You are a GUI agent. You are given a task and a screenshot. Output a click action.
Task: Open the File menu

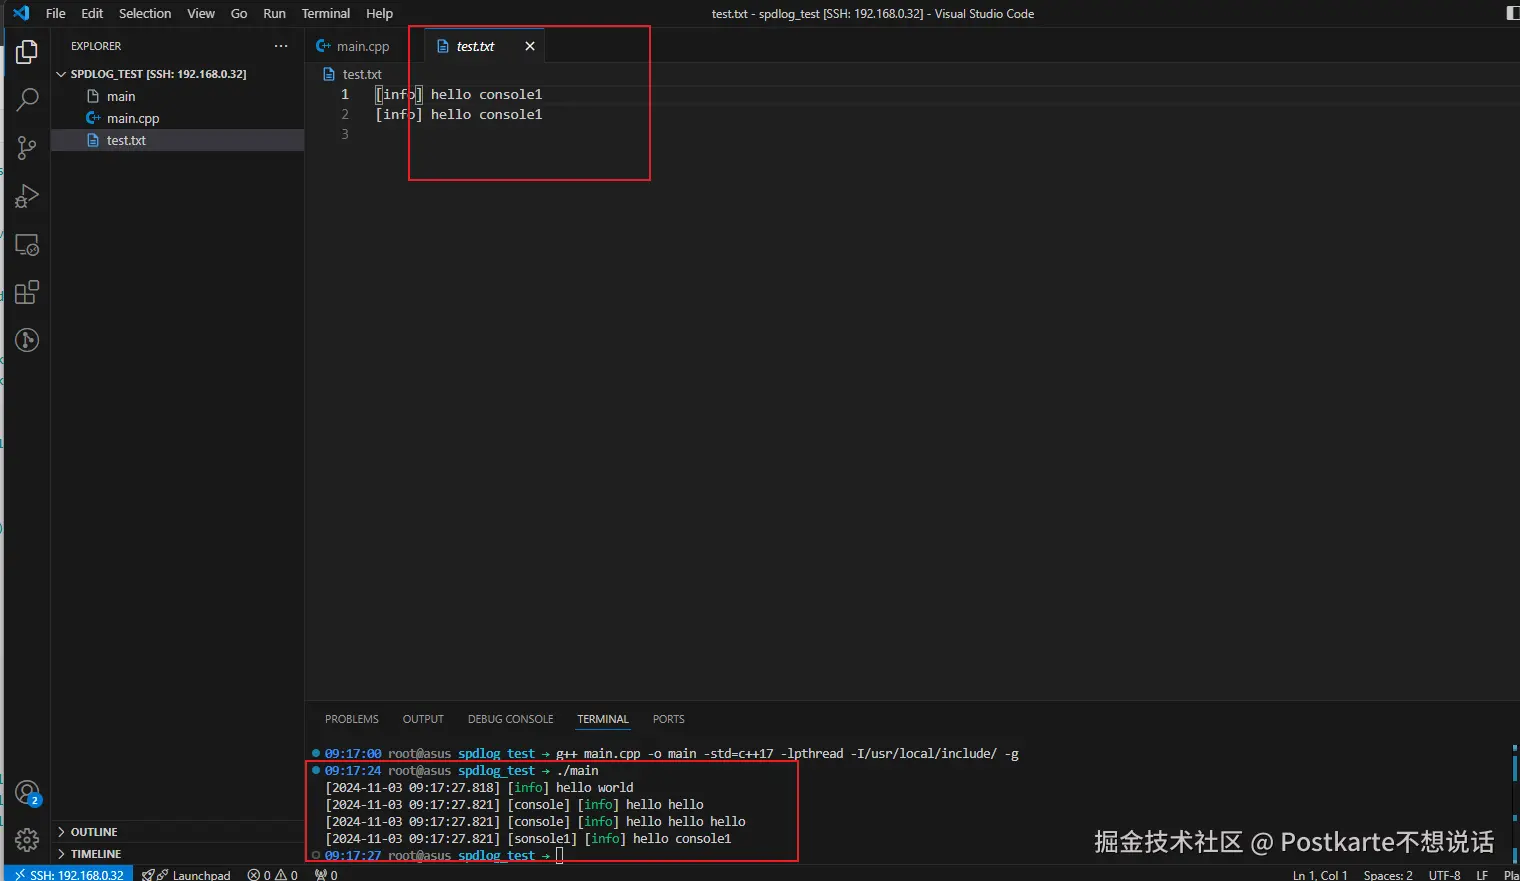tap(56, 13)
